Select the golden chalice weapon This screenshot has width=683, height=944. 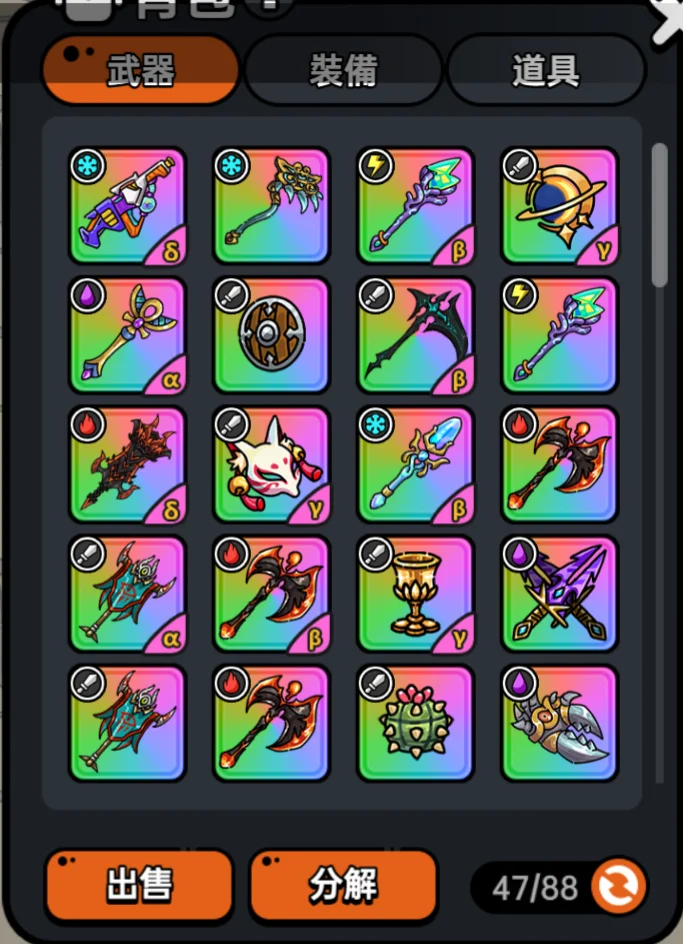click(416, 594)
